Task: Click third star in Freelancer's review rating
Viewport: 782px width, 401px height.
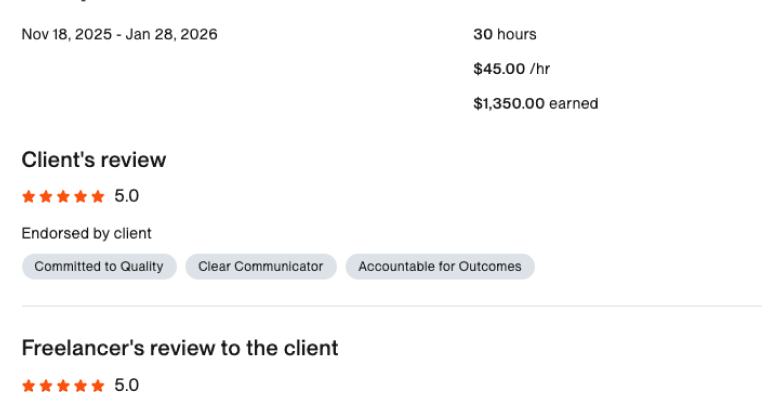Action: click(x=63, y=386)
